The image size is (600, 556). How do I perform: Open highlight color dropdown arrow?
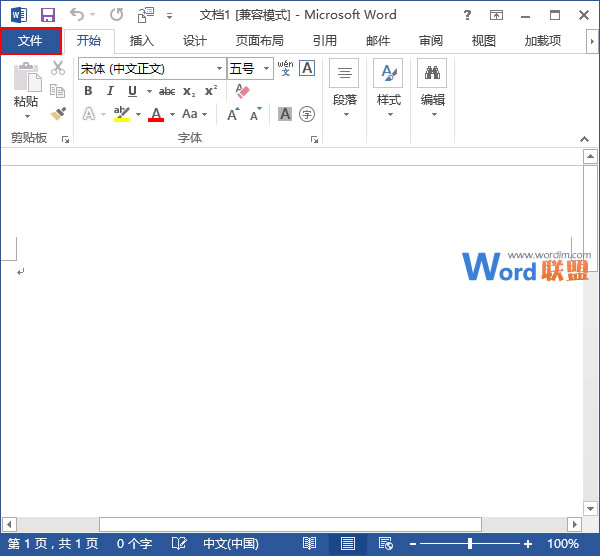[x=139, y=114]
